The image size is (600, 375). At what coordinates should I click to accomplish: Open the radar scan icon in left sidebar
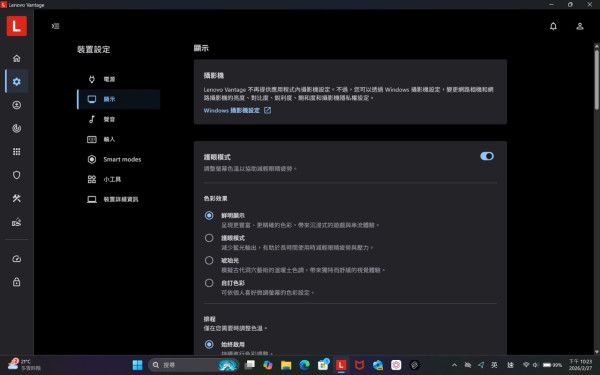[16, 128]
